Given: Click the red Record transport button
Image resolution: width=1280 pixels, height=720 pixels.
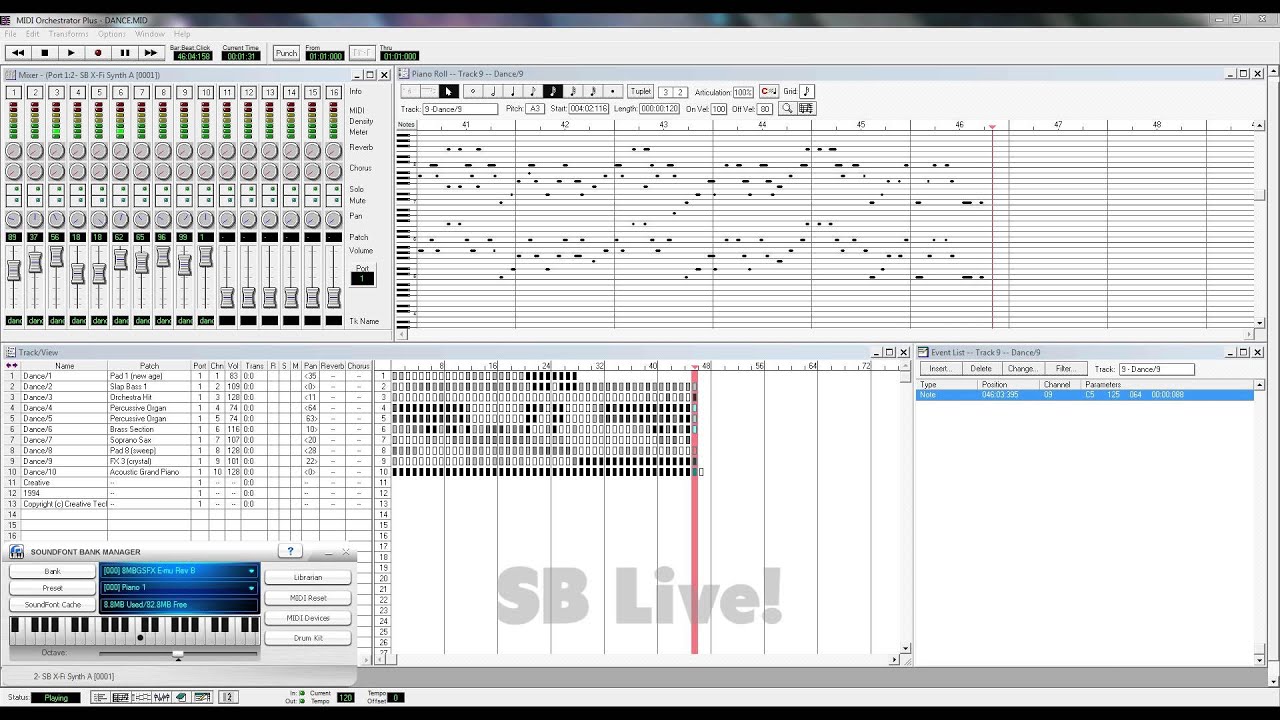Looking at the screenshot, I should 98,53.
